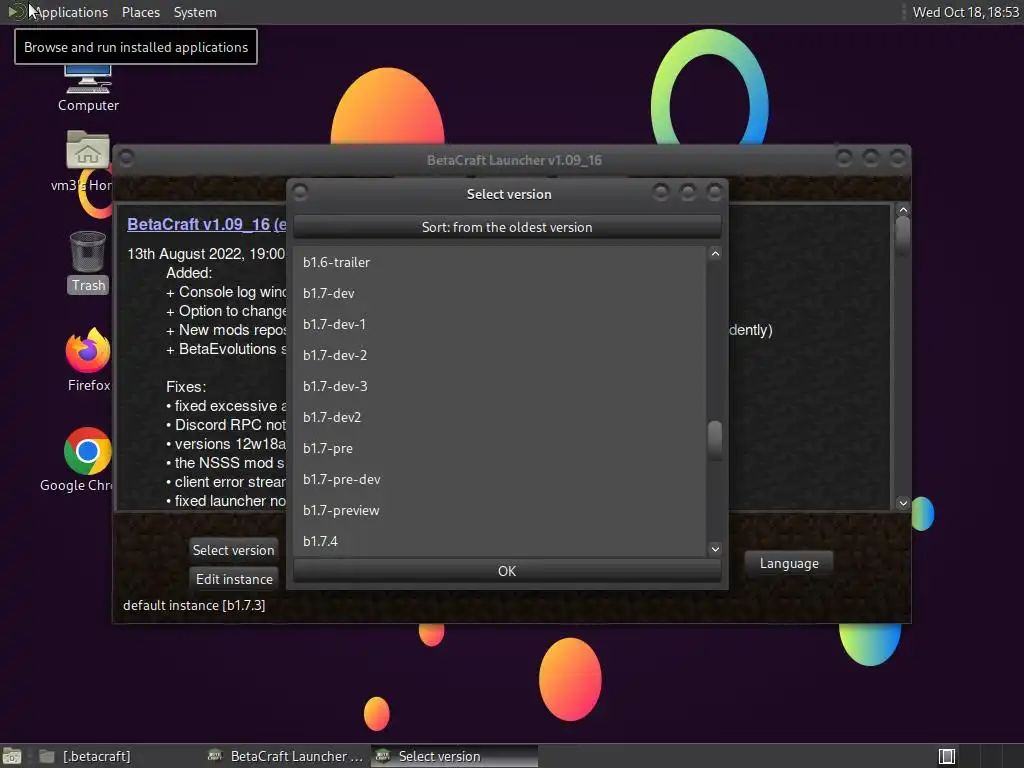This screenshot has width=1024, height=768.
Task: Minimize the Select version dialog
Action: click(x=661, y=192)
